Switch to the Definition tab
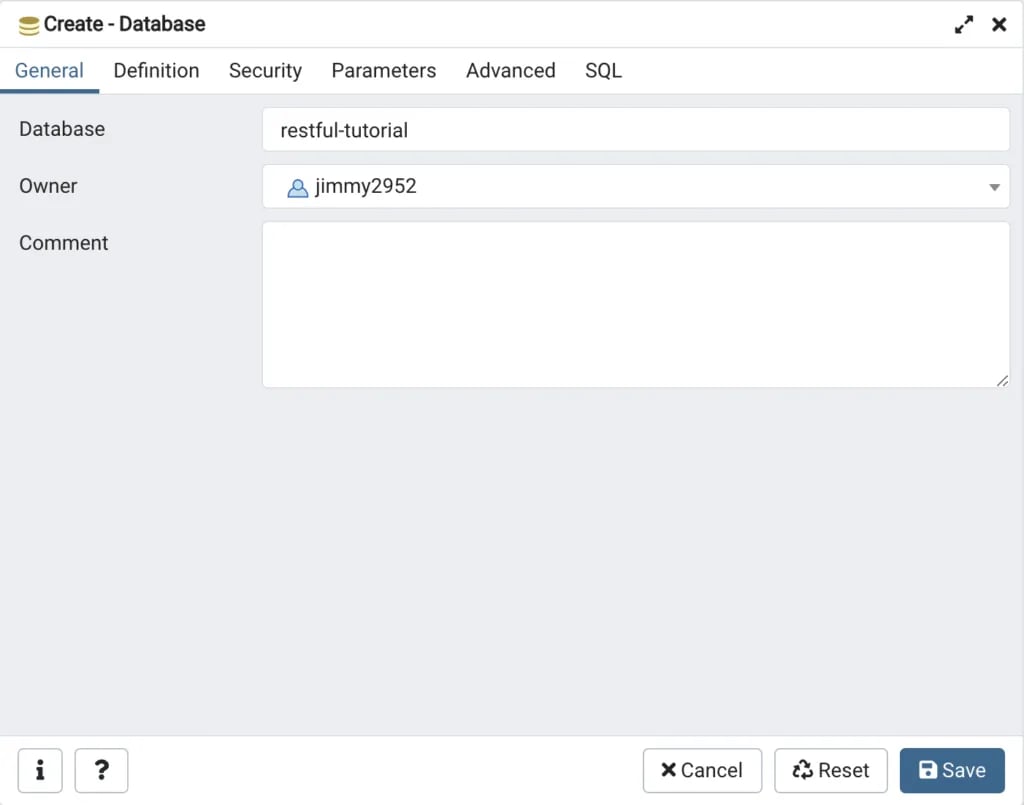 [156, 71]
